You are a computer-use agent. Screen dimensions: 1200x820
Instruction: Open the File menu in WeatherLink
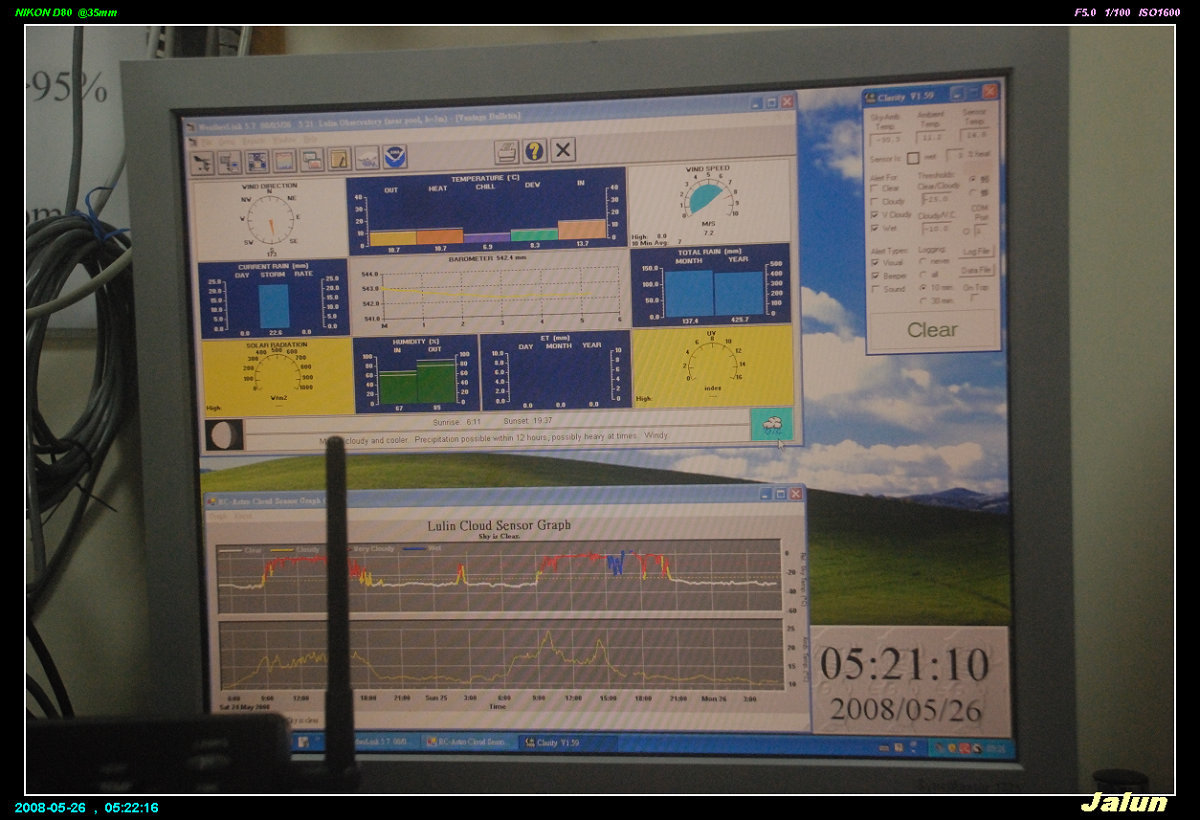(x=205, y=141)
